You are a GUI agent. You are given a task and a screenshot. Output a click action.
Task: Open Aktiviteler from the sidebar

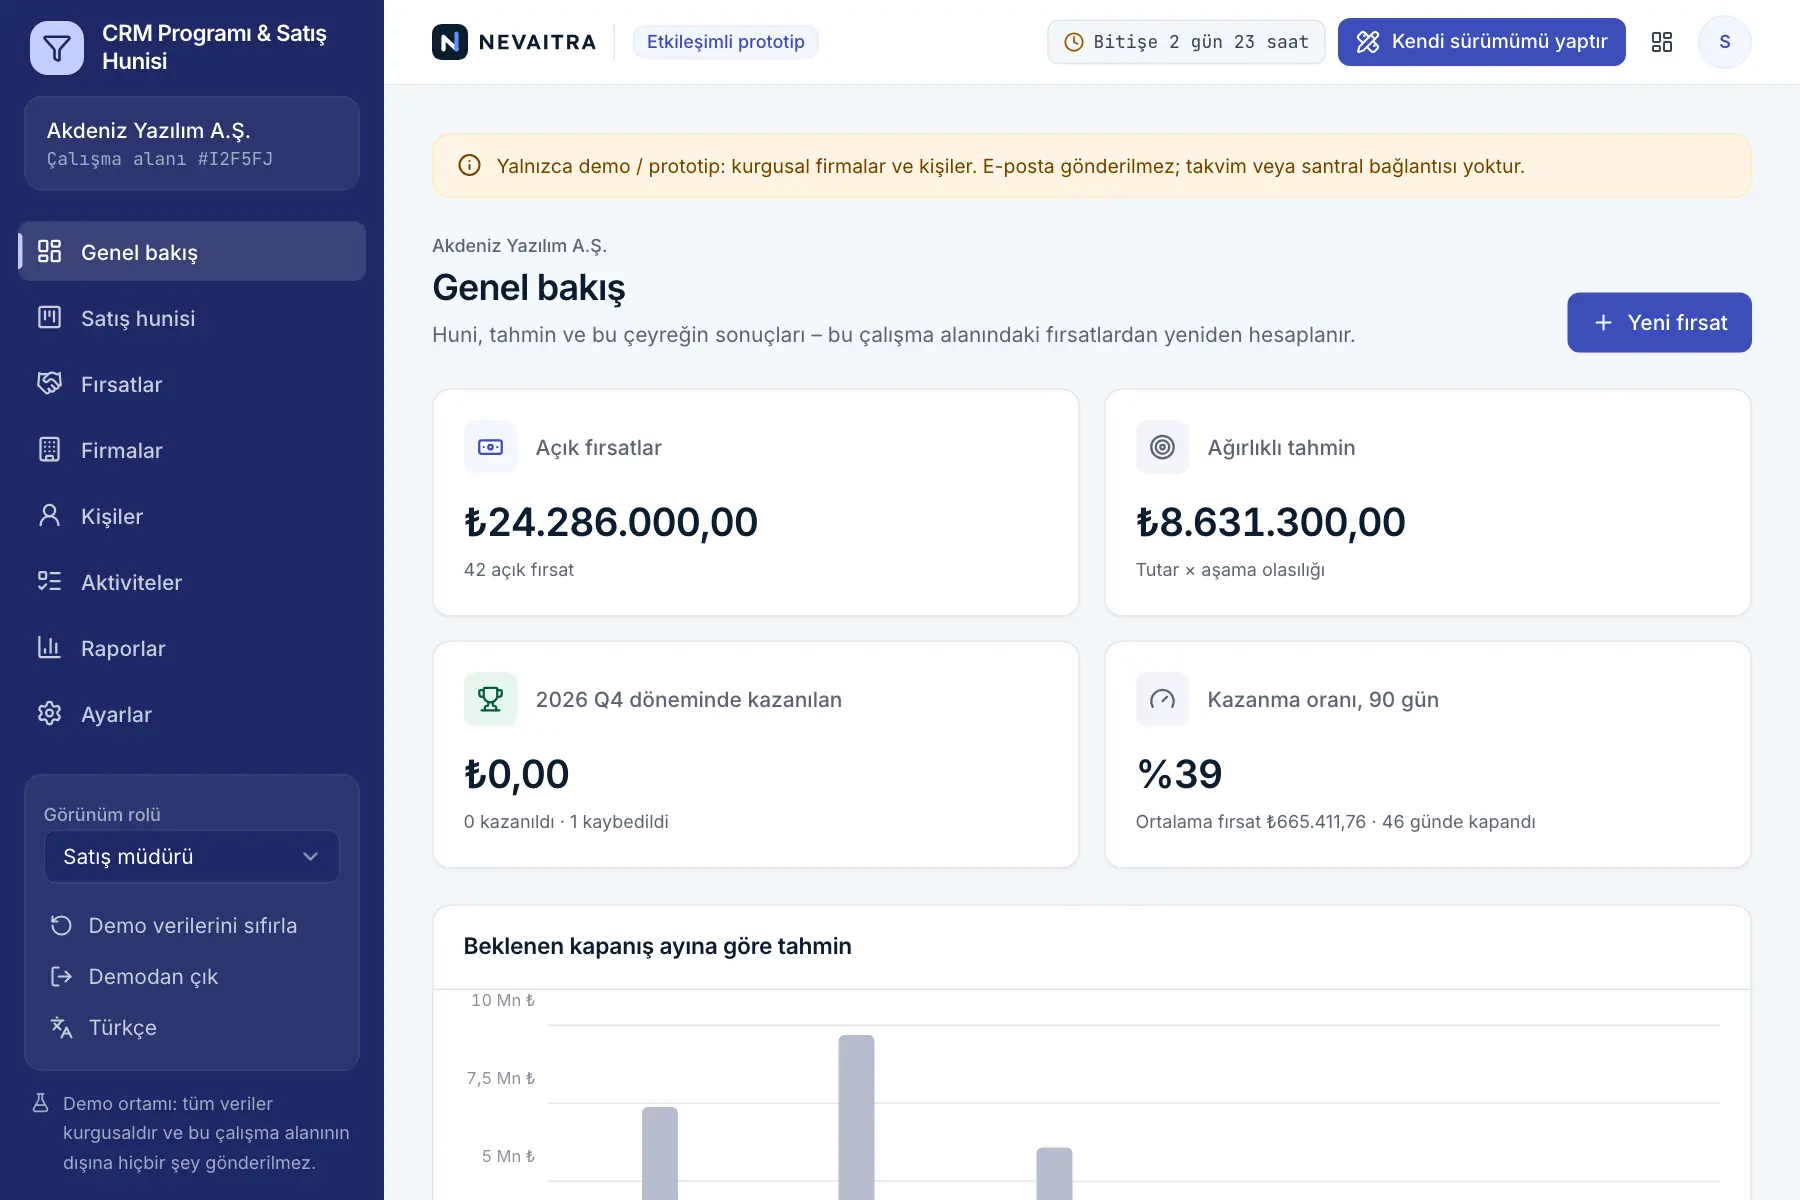192,582
